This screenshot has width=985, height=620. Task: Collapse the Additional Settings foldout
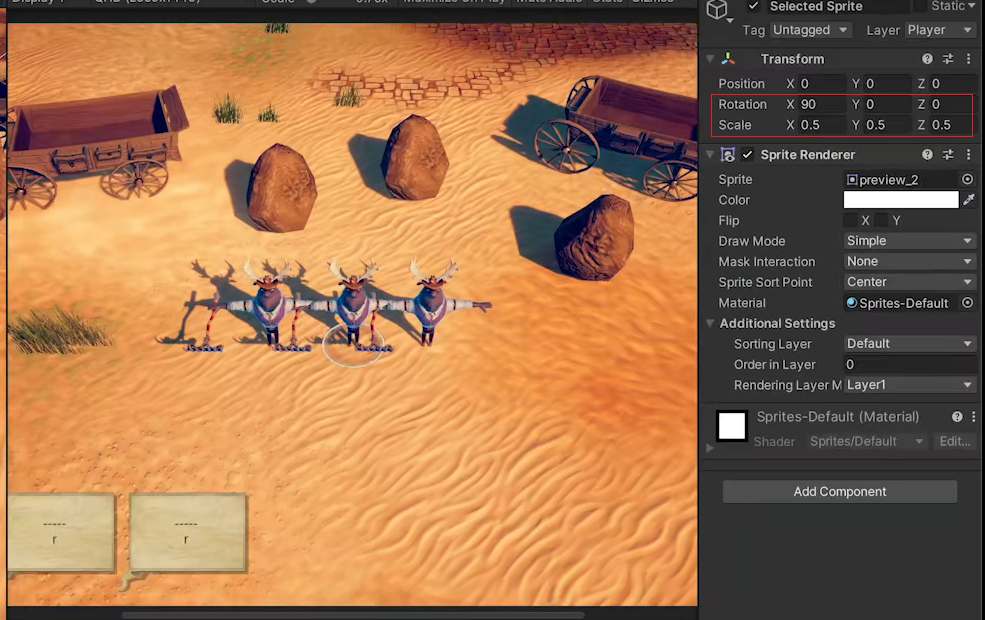click(710, 324)
